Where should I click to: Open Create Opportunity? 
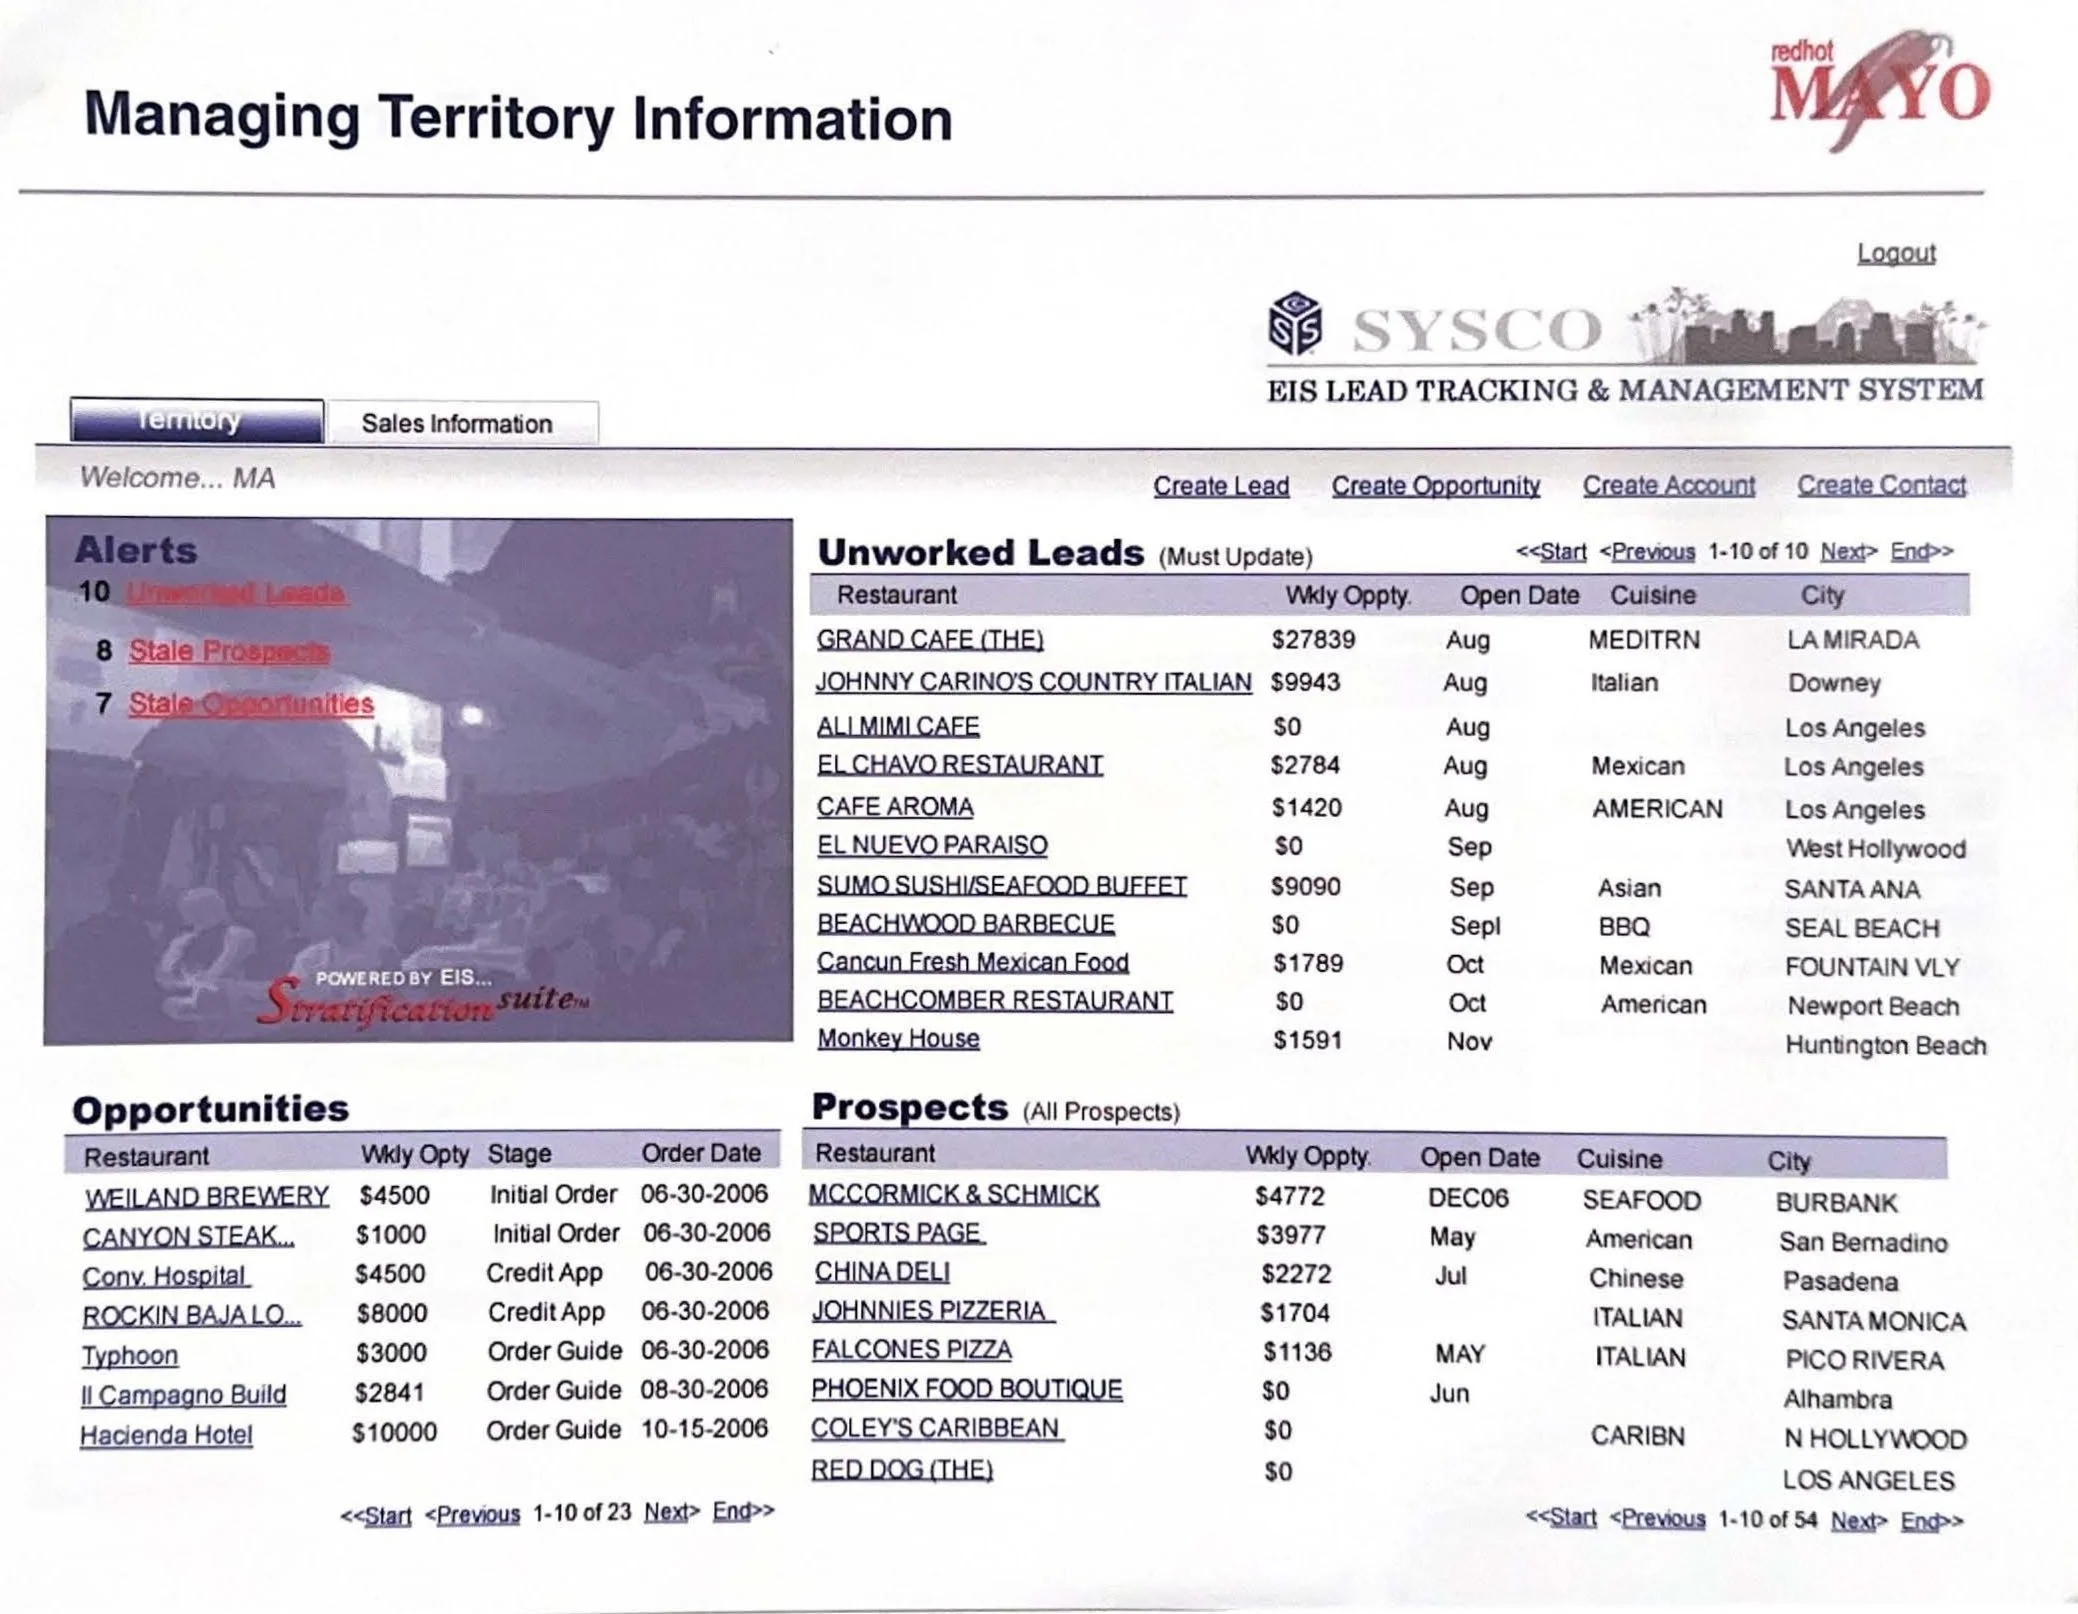1435,486
